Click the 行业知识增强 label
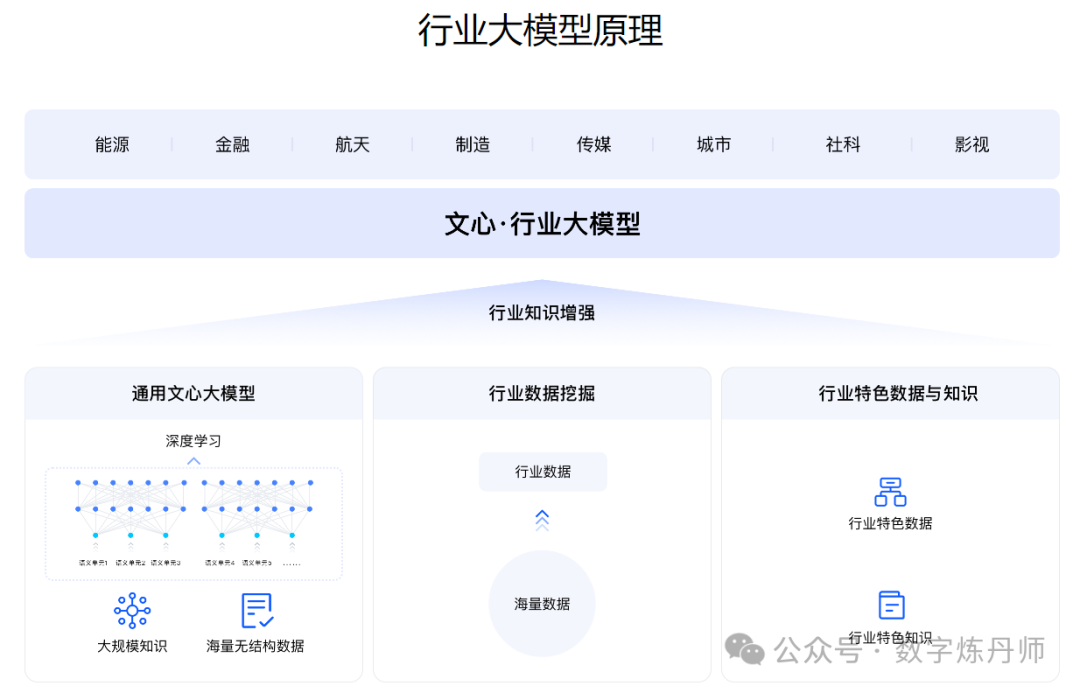 click(x=542, y=313)
